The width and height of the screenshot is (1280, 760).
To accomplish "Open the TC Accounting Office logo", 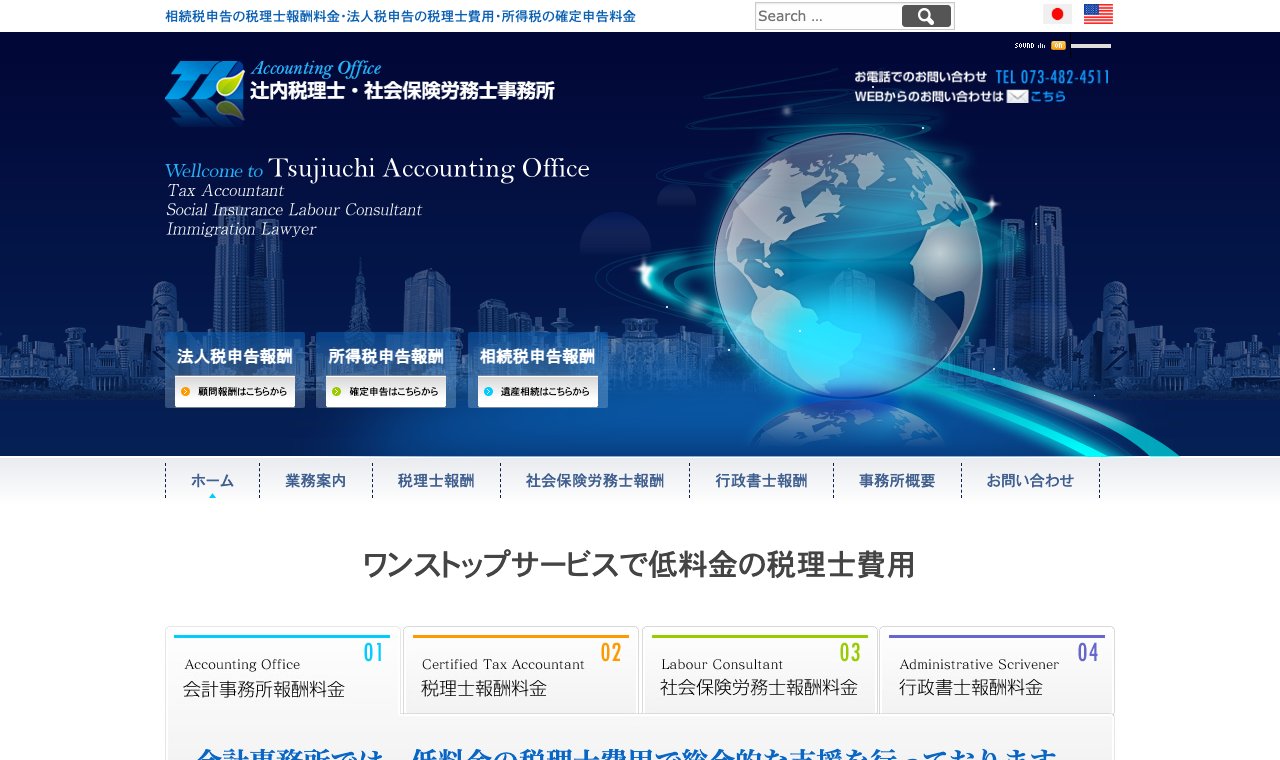I will tap(204, 93).
